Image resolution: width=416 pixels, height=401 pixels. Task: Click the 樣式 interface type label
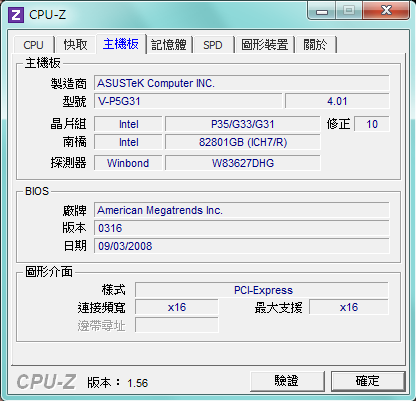point(114,290)
